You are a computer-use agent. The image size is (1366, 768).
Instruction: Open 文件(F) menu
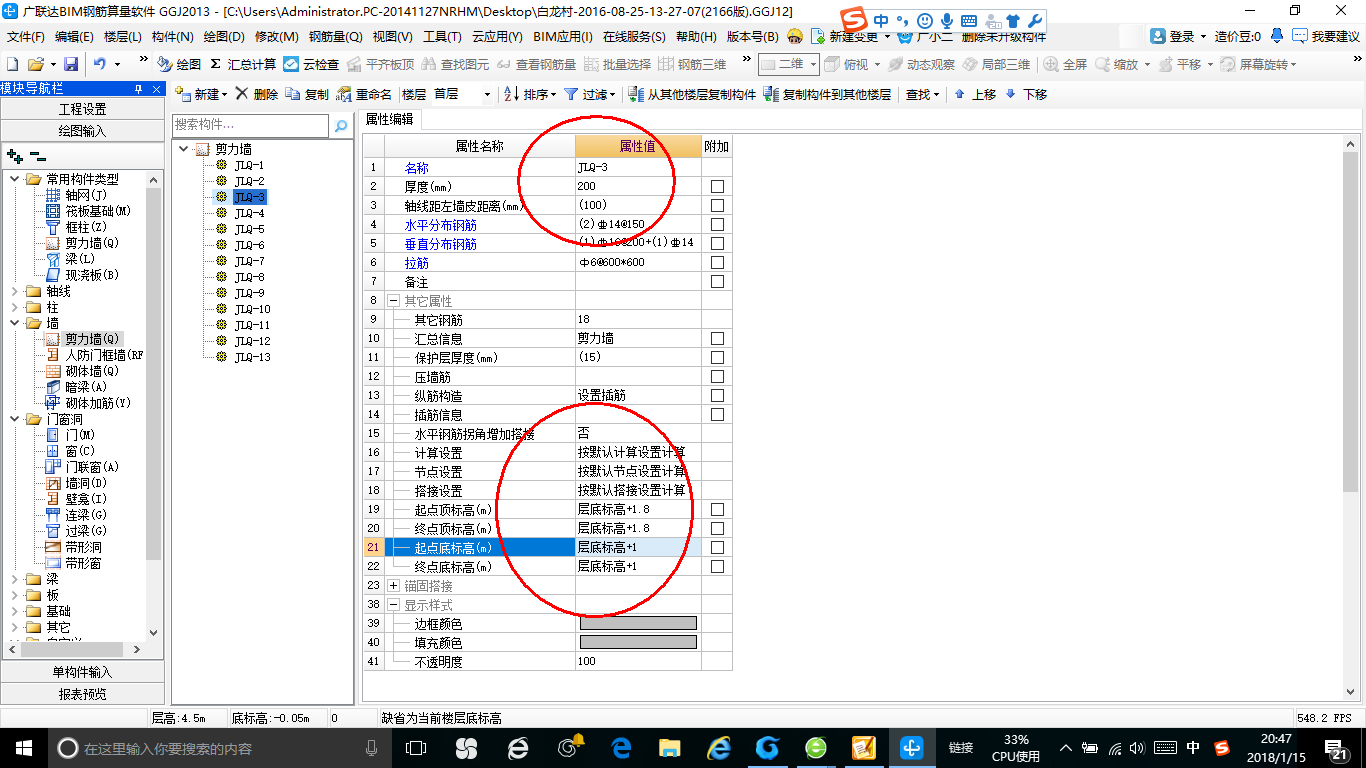(25, 37)
